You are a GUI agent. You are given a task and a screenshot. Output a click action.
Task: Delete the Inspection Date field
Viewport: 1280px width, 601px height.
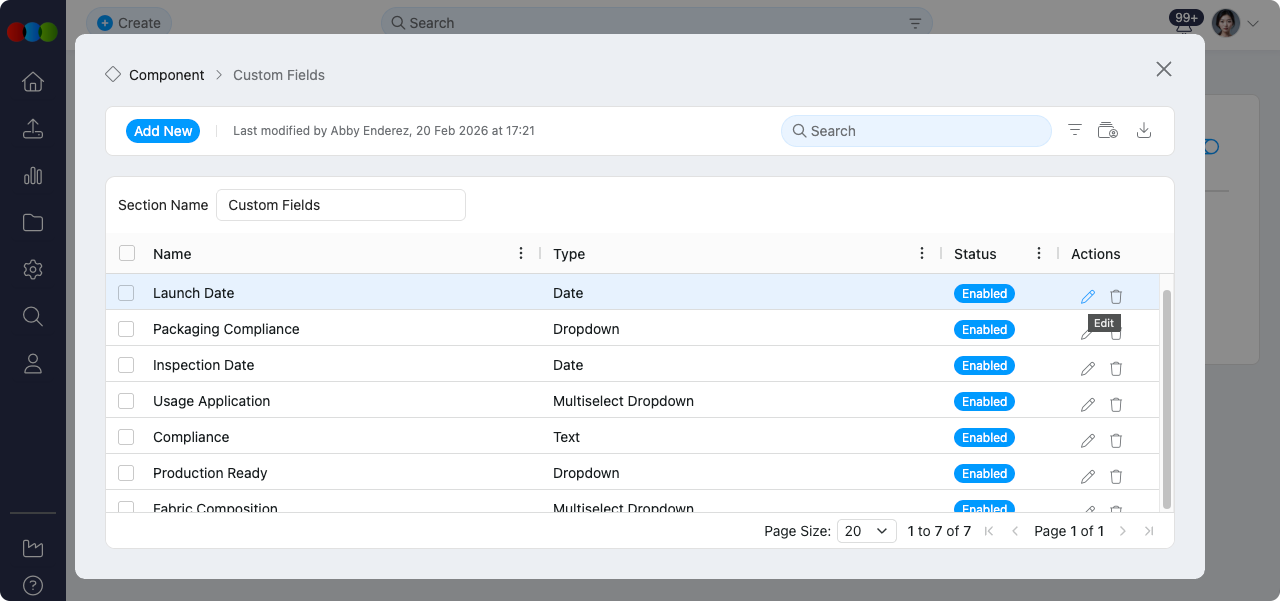[1116, 368]
